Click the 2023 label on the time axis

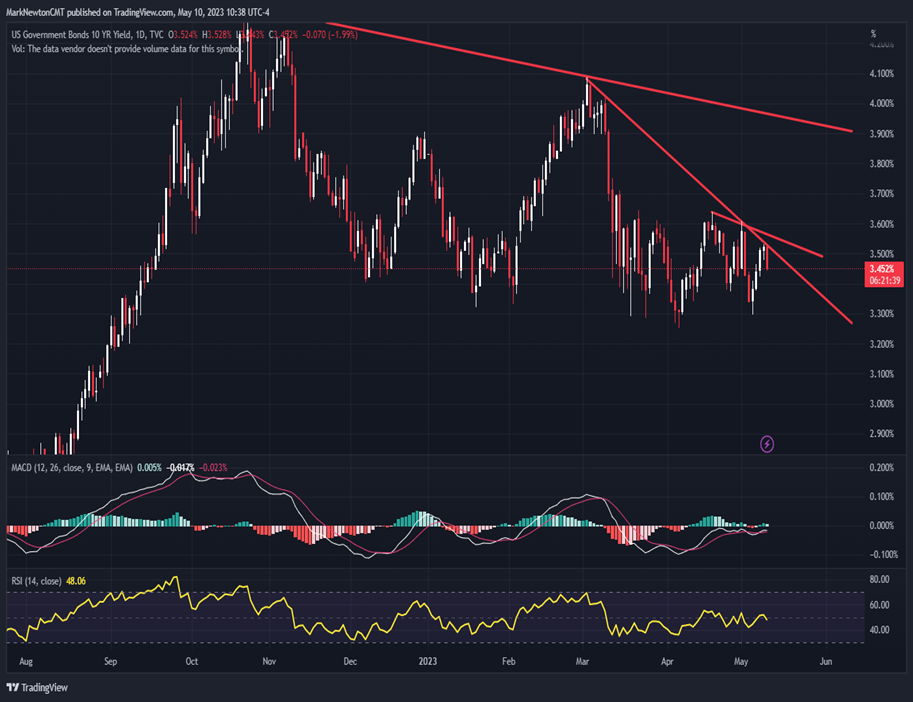tap(429, 662)
